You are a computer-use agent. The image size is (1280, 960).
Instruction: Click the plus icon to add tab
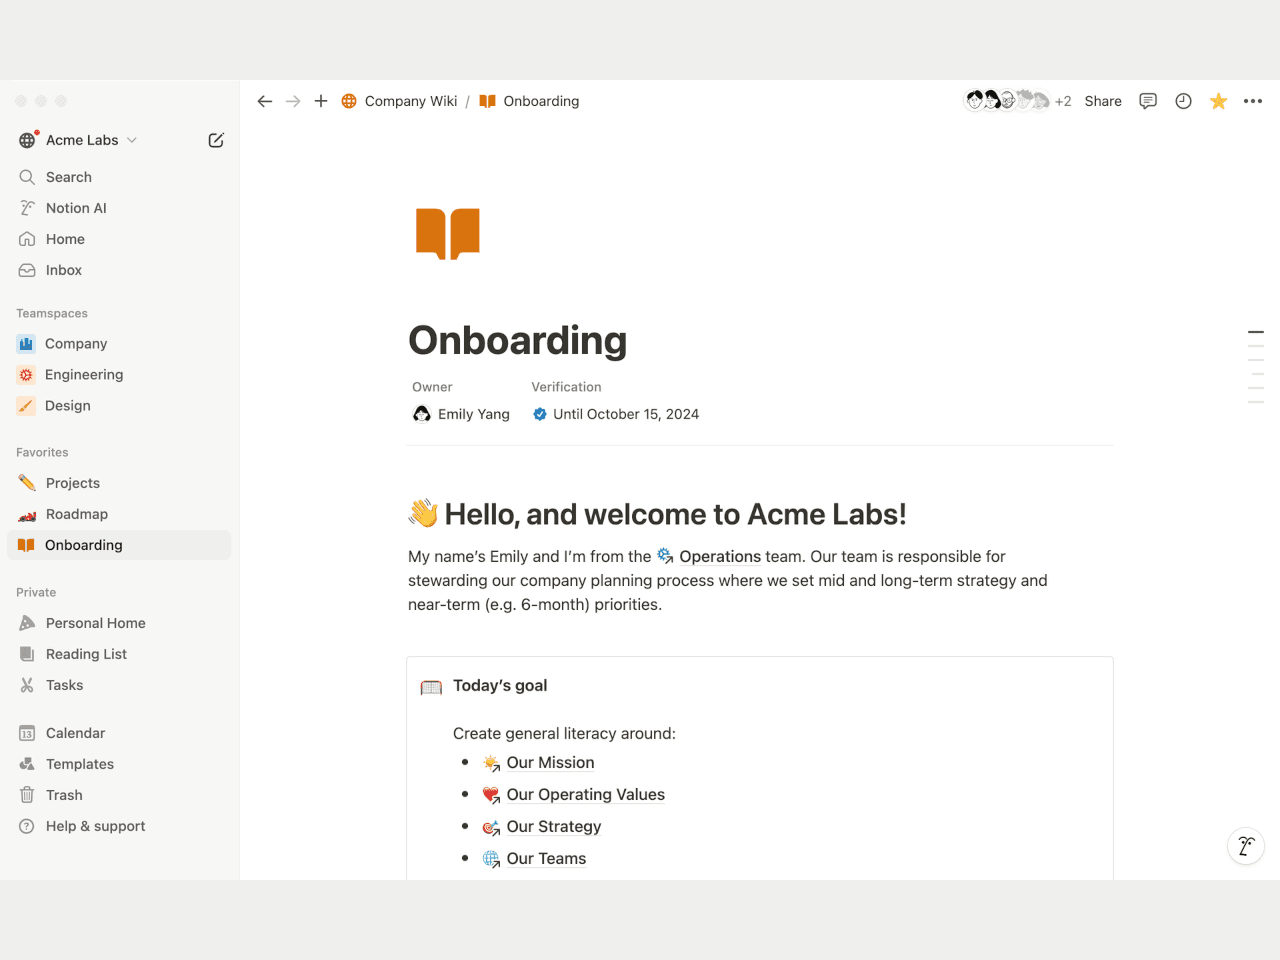point(321,101)
